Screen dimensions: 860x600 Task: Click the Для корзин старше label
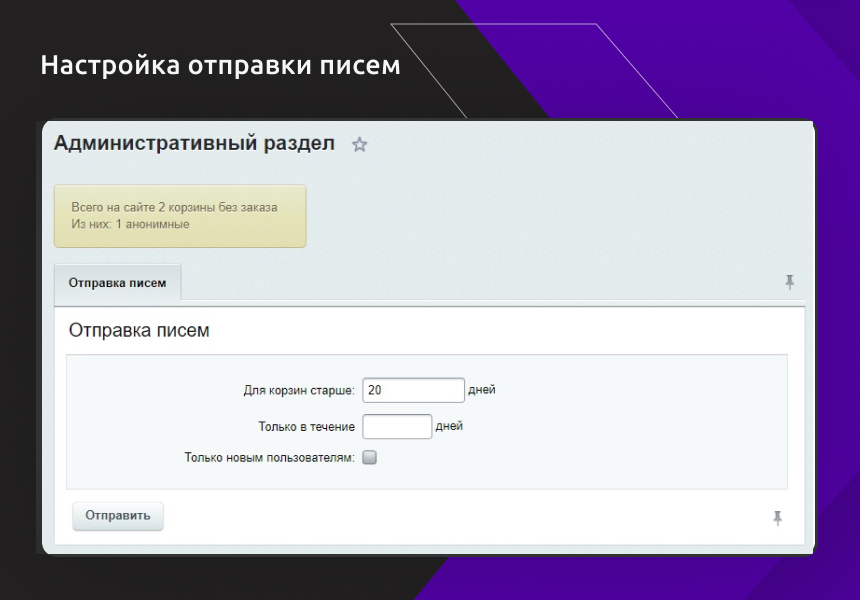[x=299, y=391]
